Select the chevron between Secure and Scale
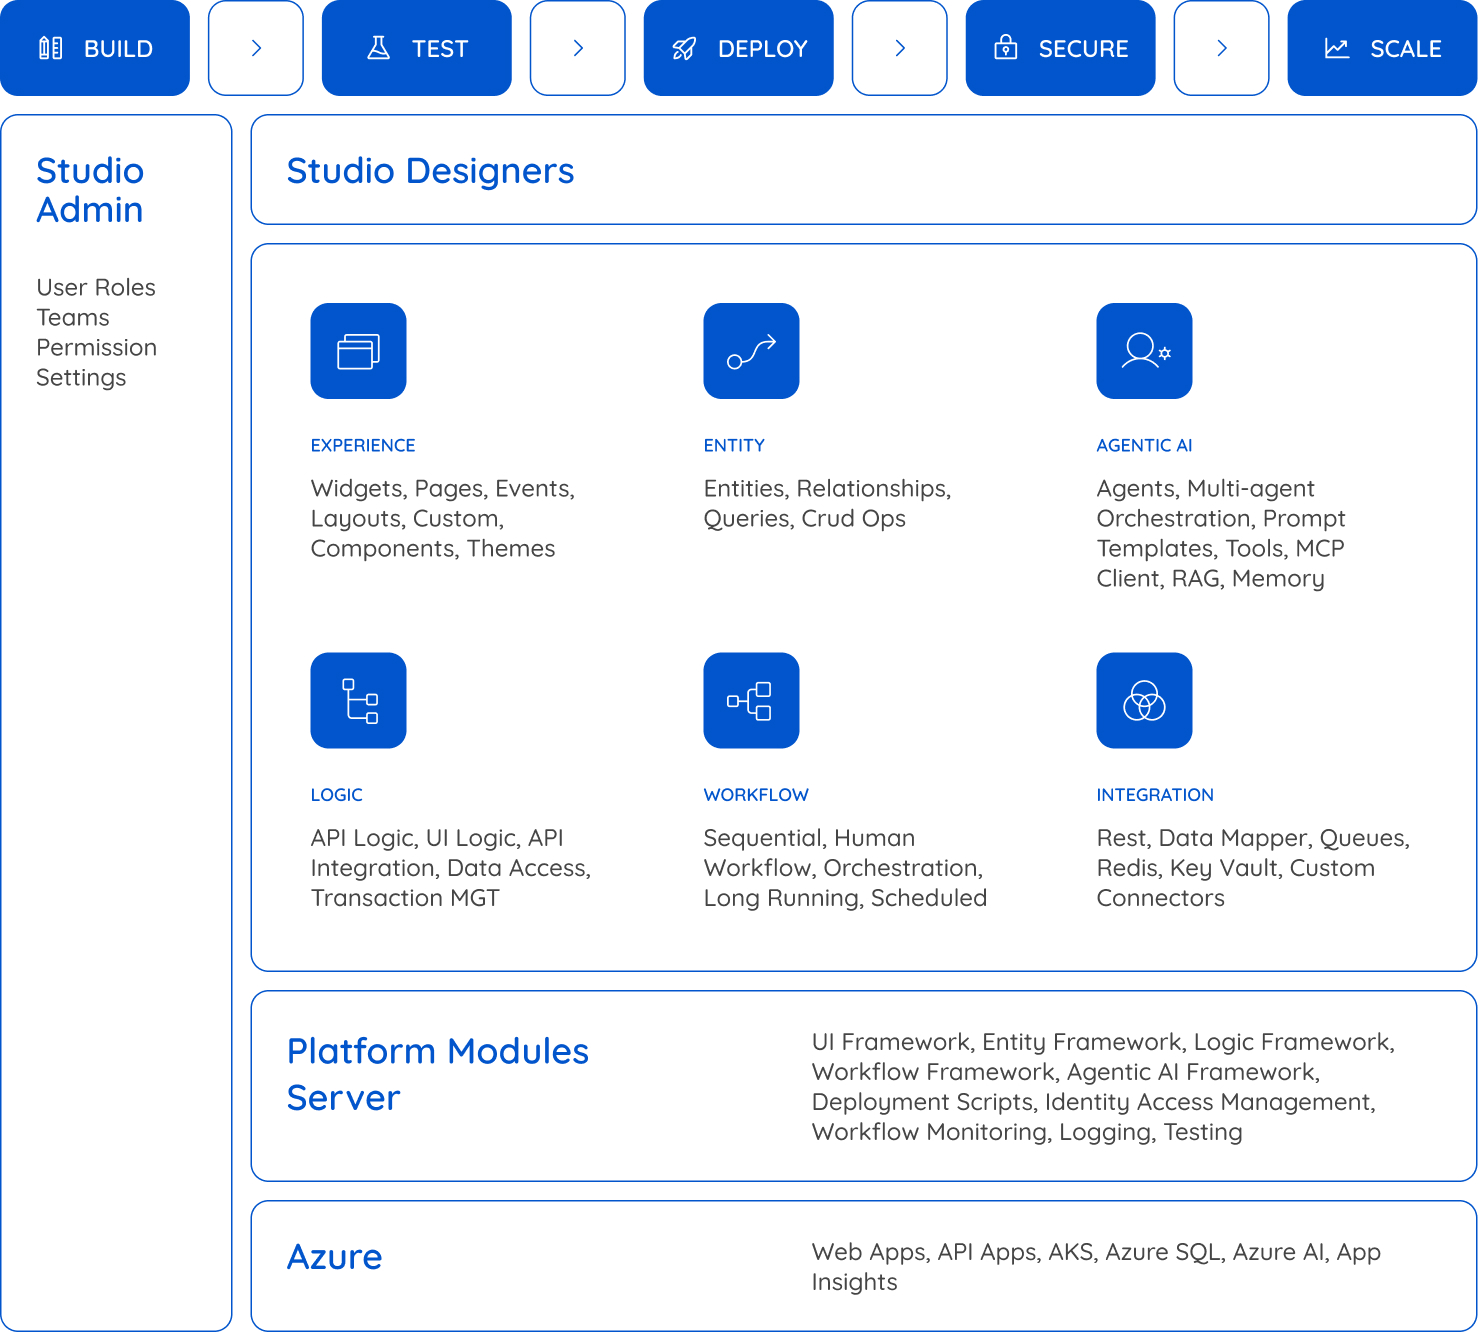 (x=1221, y=48)
